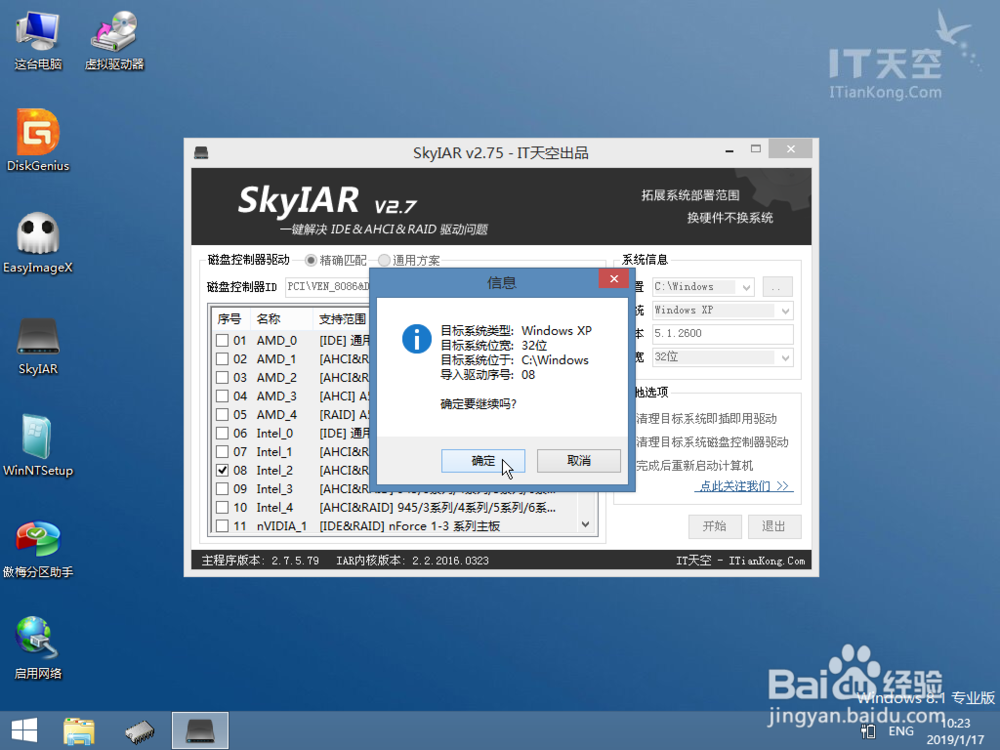Screen dimensions: 1000x750
Task: Launch DiskGenius from desktop
Action: click(x=38, y=140)
